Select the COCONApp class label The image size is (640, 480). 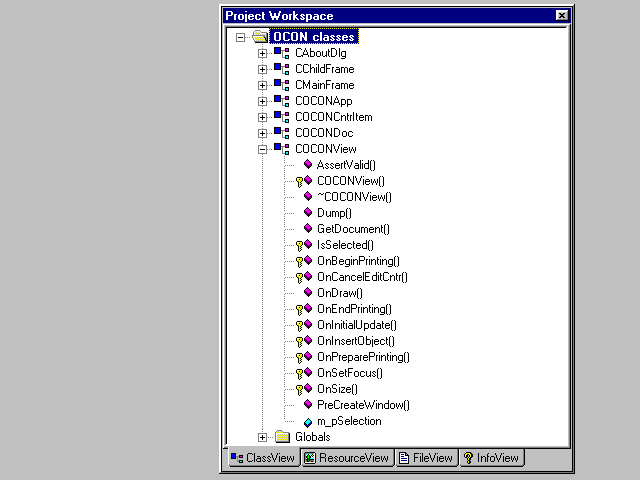[x=323, y=101]
